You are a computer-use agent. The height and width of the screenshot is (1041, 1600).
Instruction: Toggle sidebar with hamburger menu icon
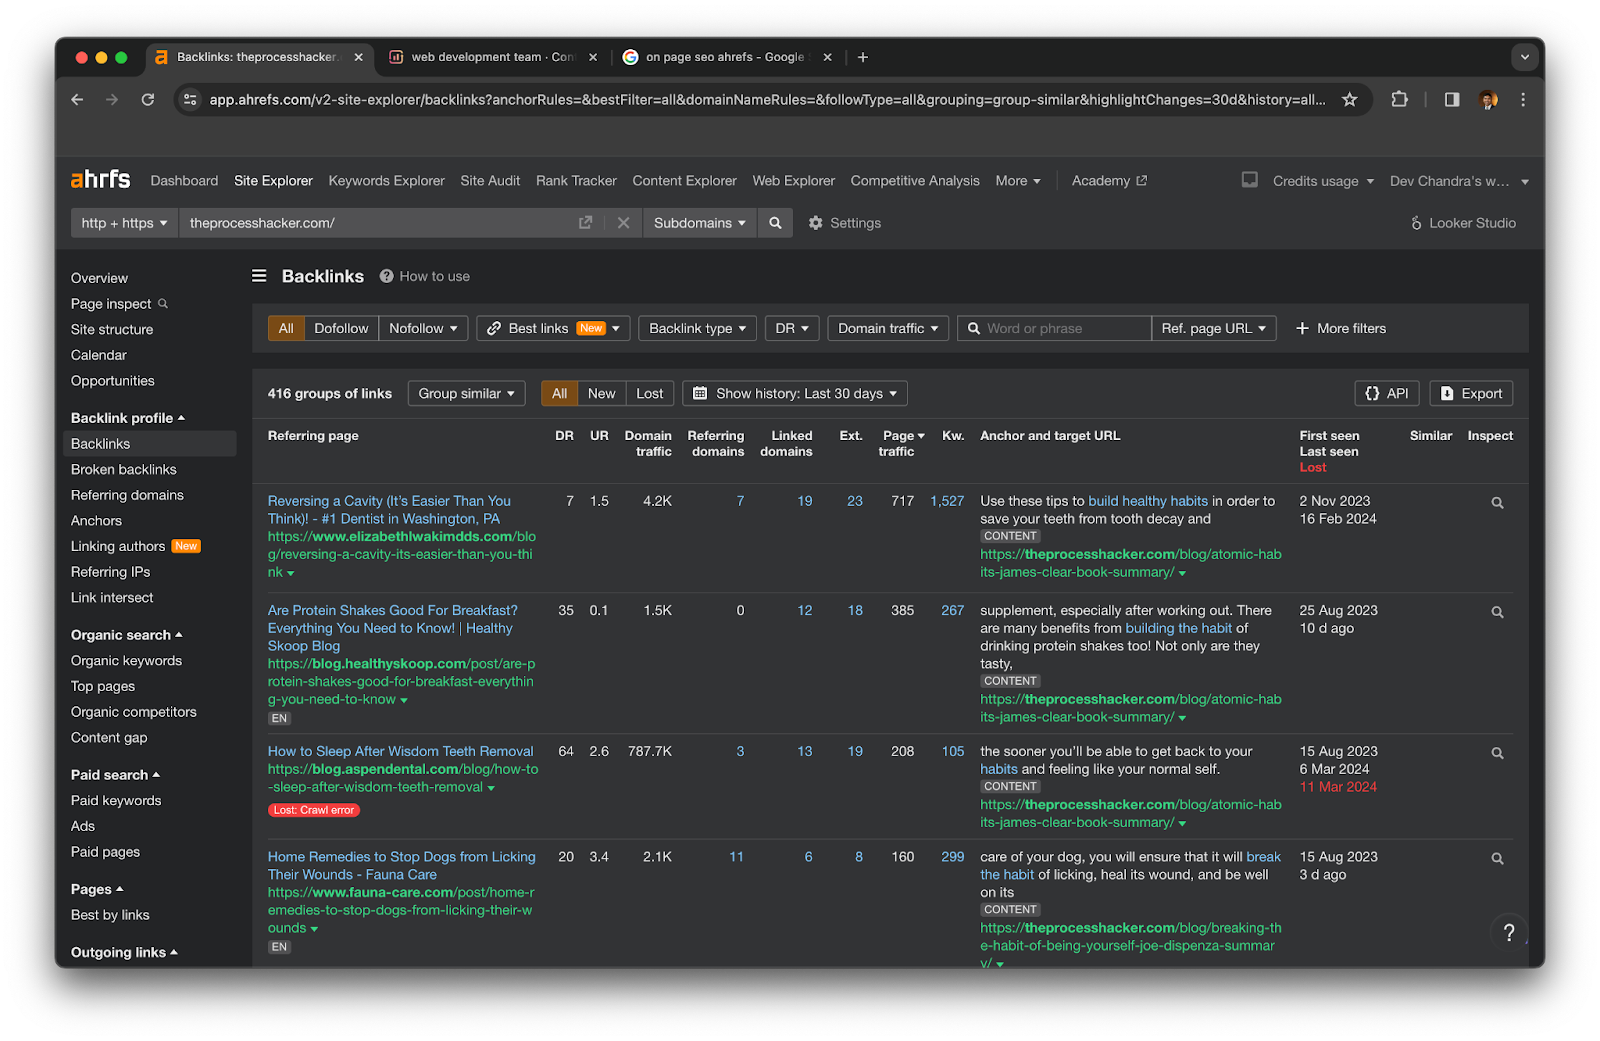coord(259,276)
